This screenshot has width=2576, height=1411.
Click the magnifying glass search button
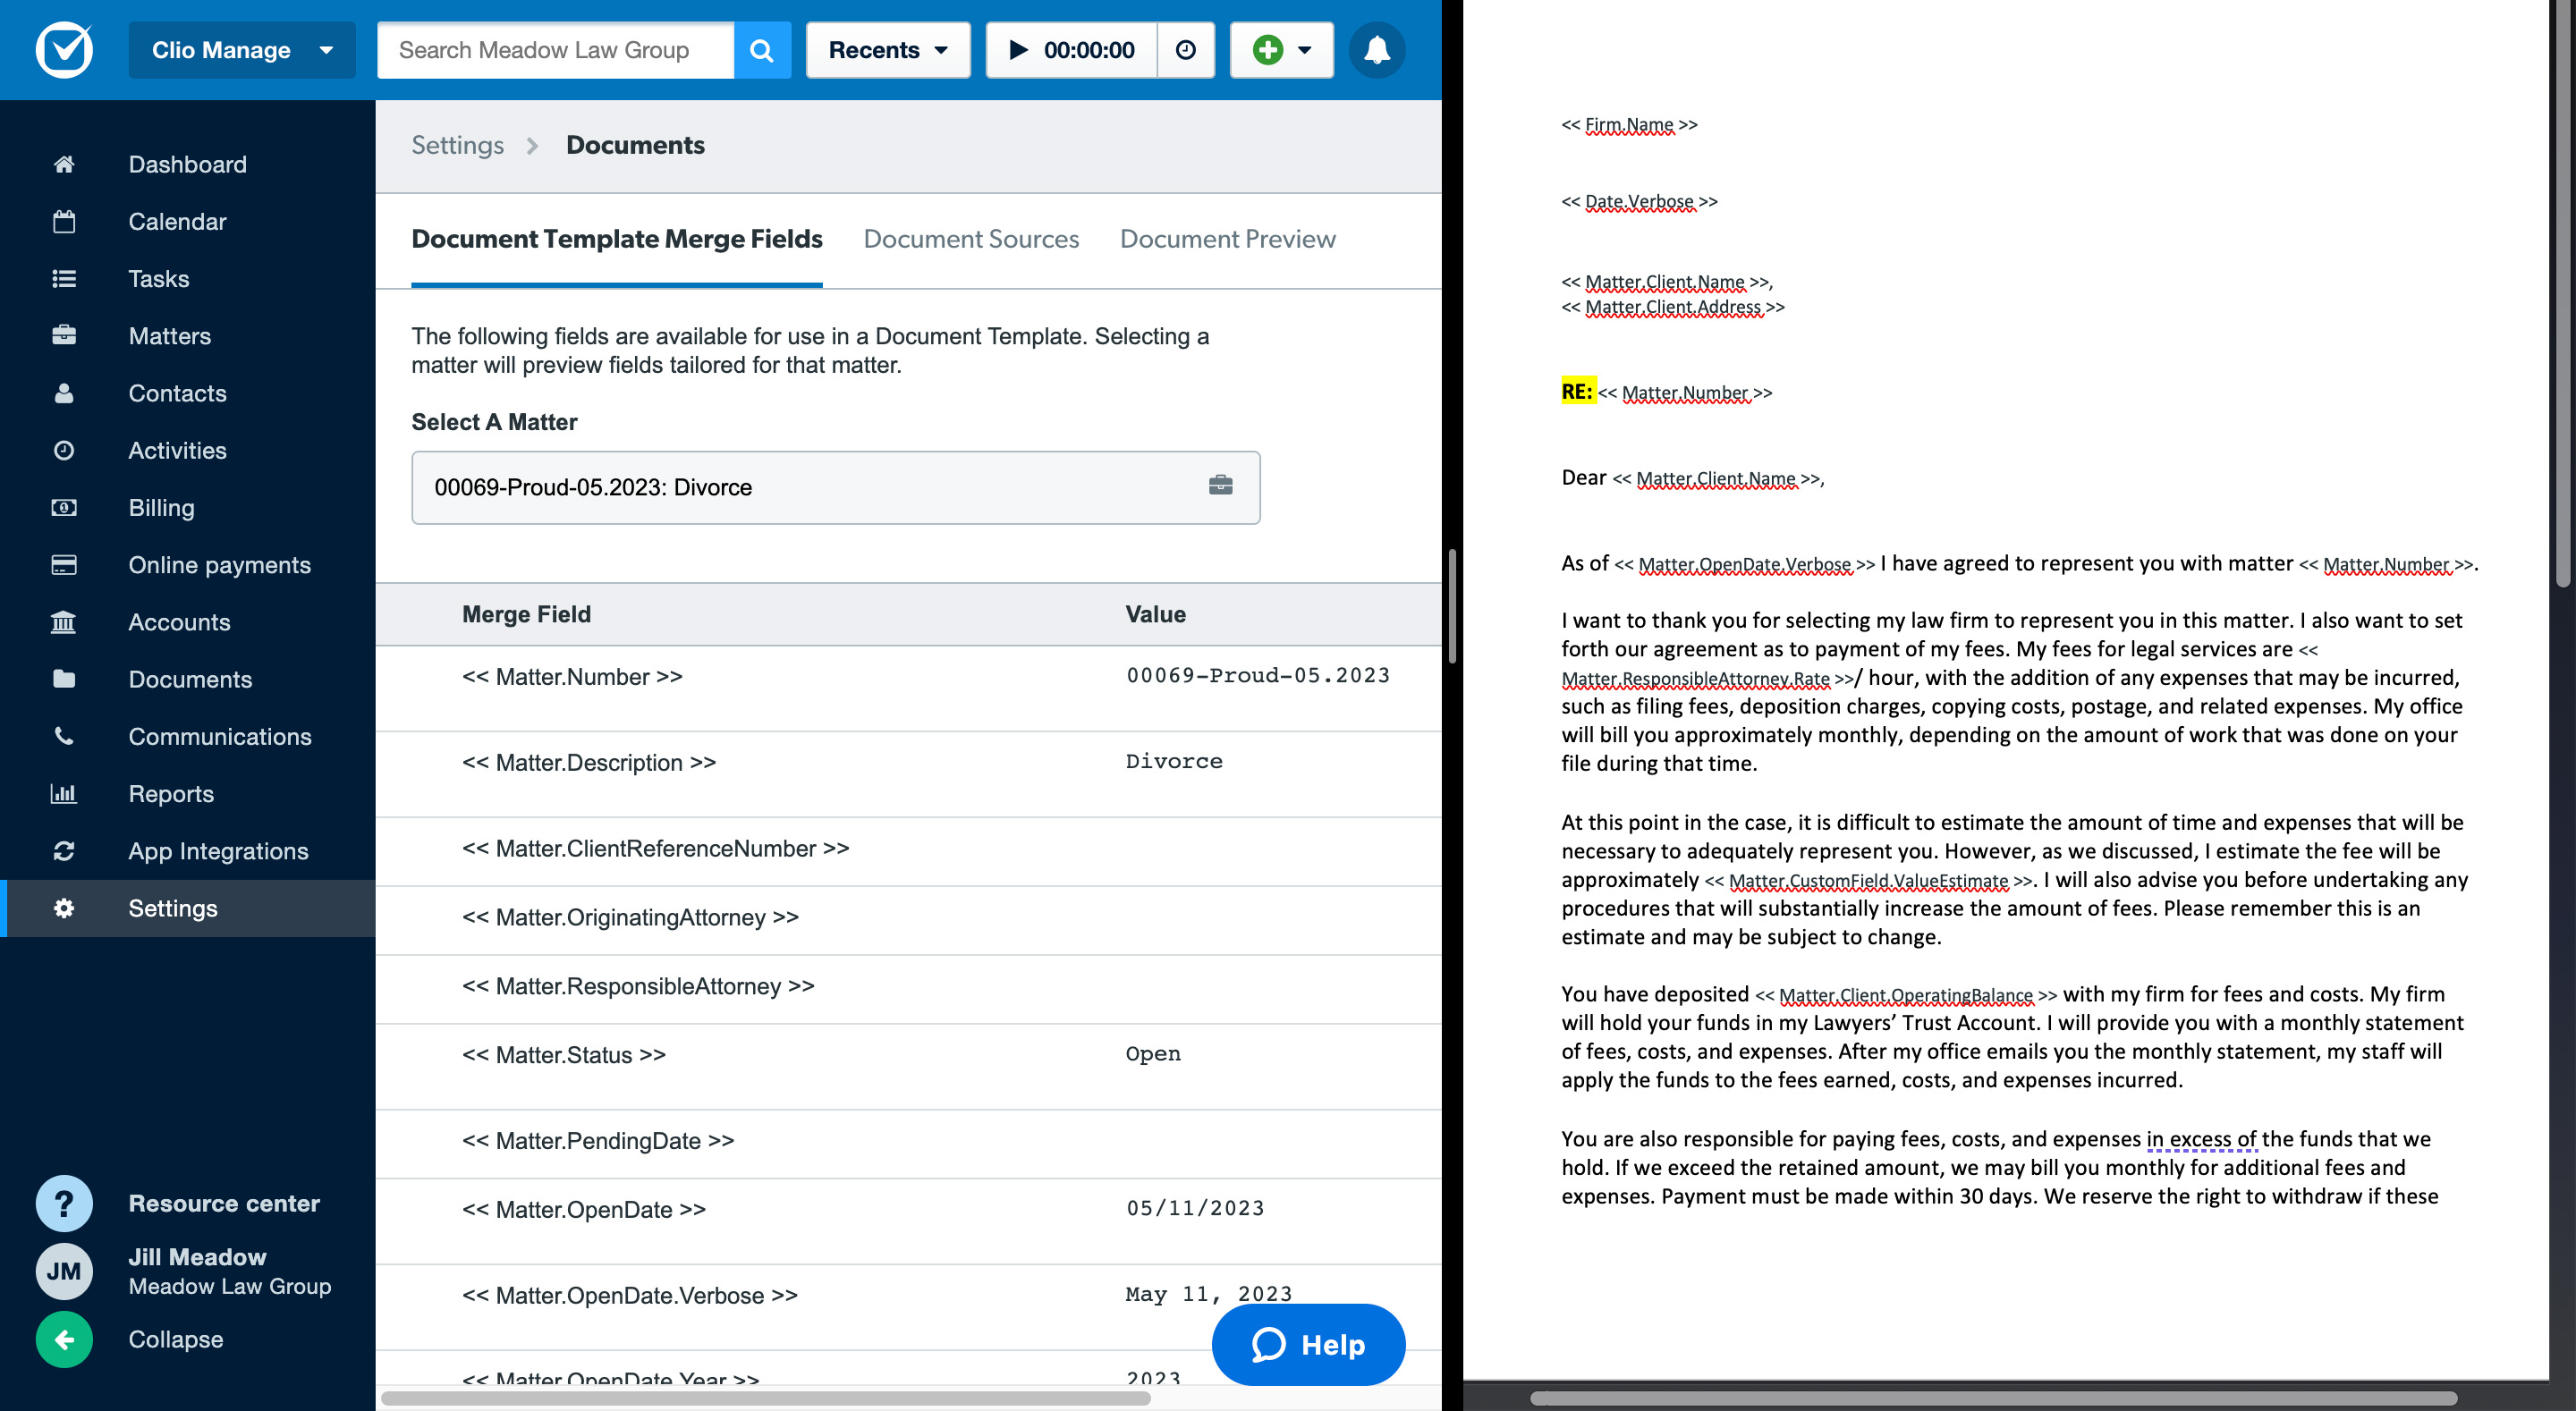point(762,50)
